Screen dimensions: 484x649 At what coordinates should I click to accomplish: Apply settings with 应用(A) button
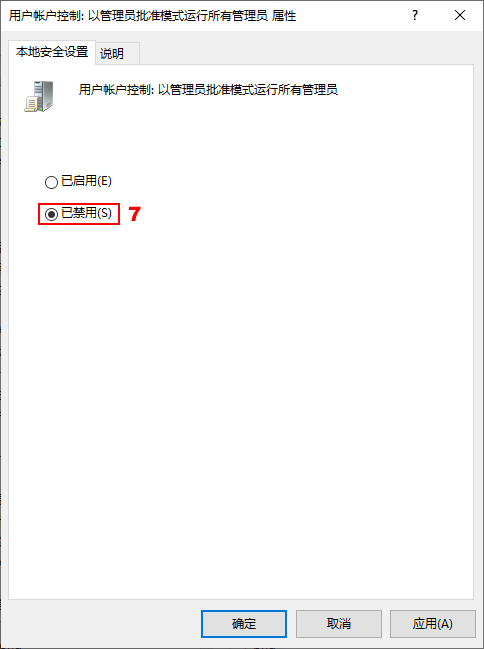tap(433, 624)
